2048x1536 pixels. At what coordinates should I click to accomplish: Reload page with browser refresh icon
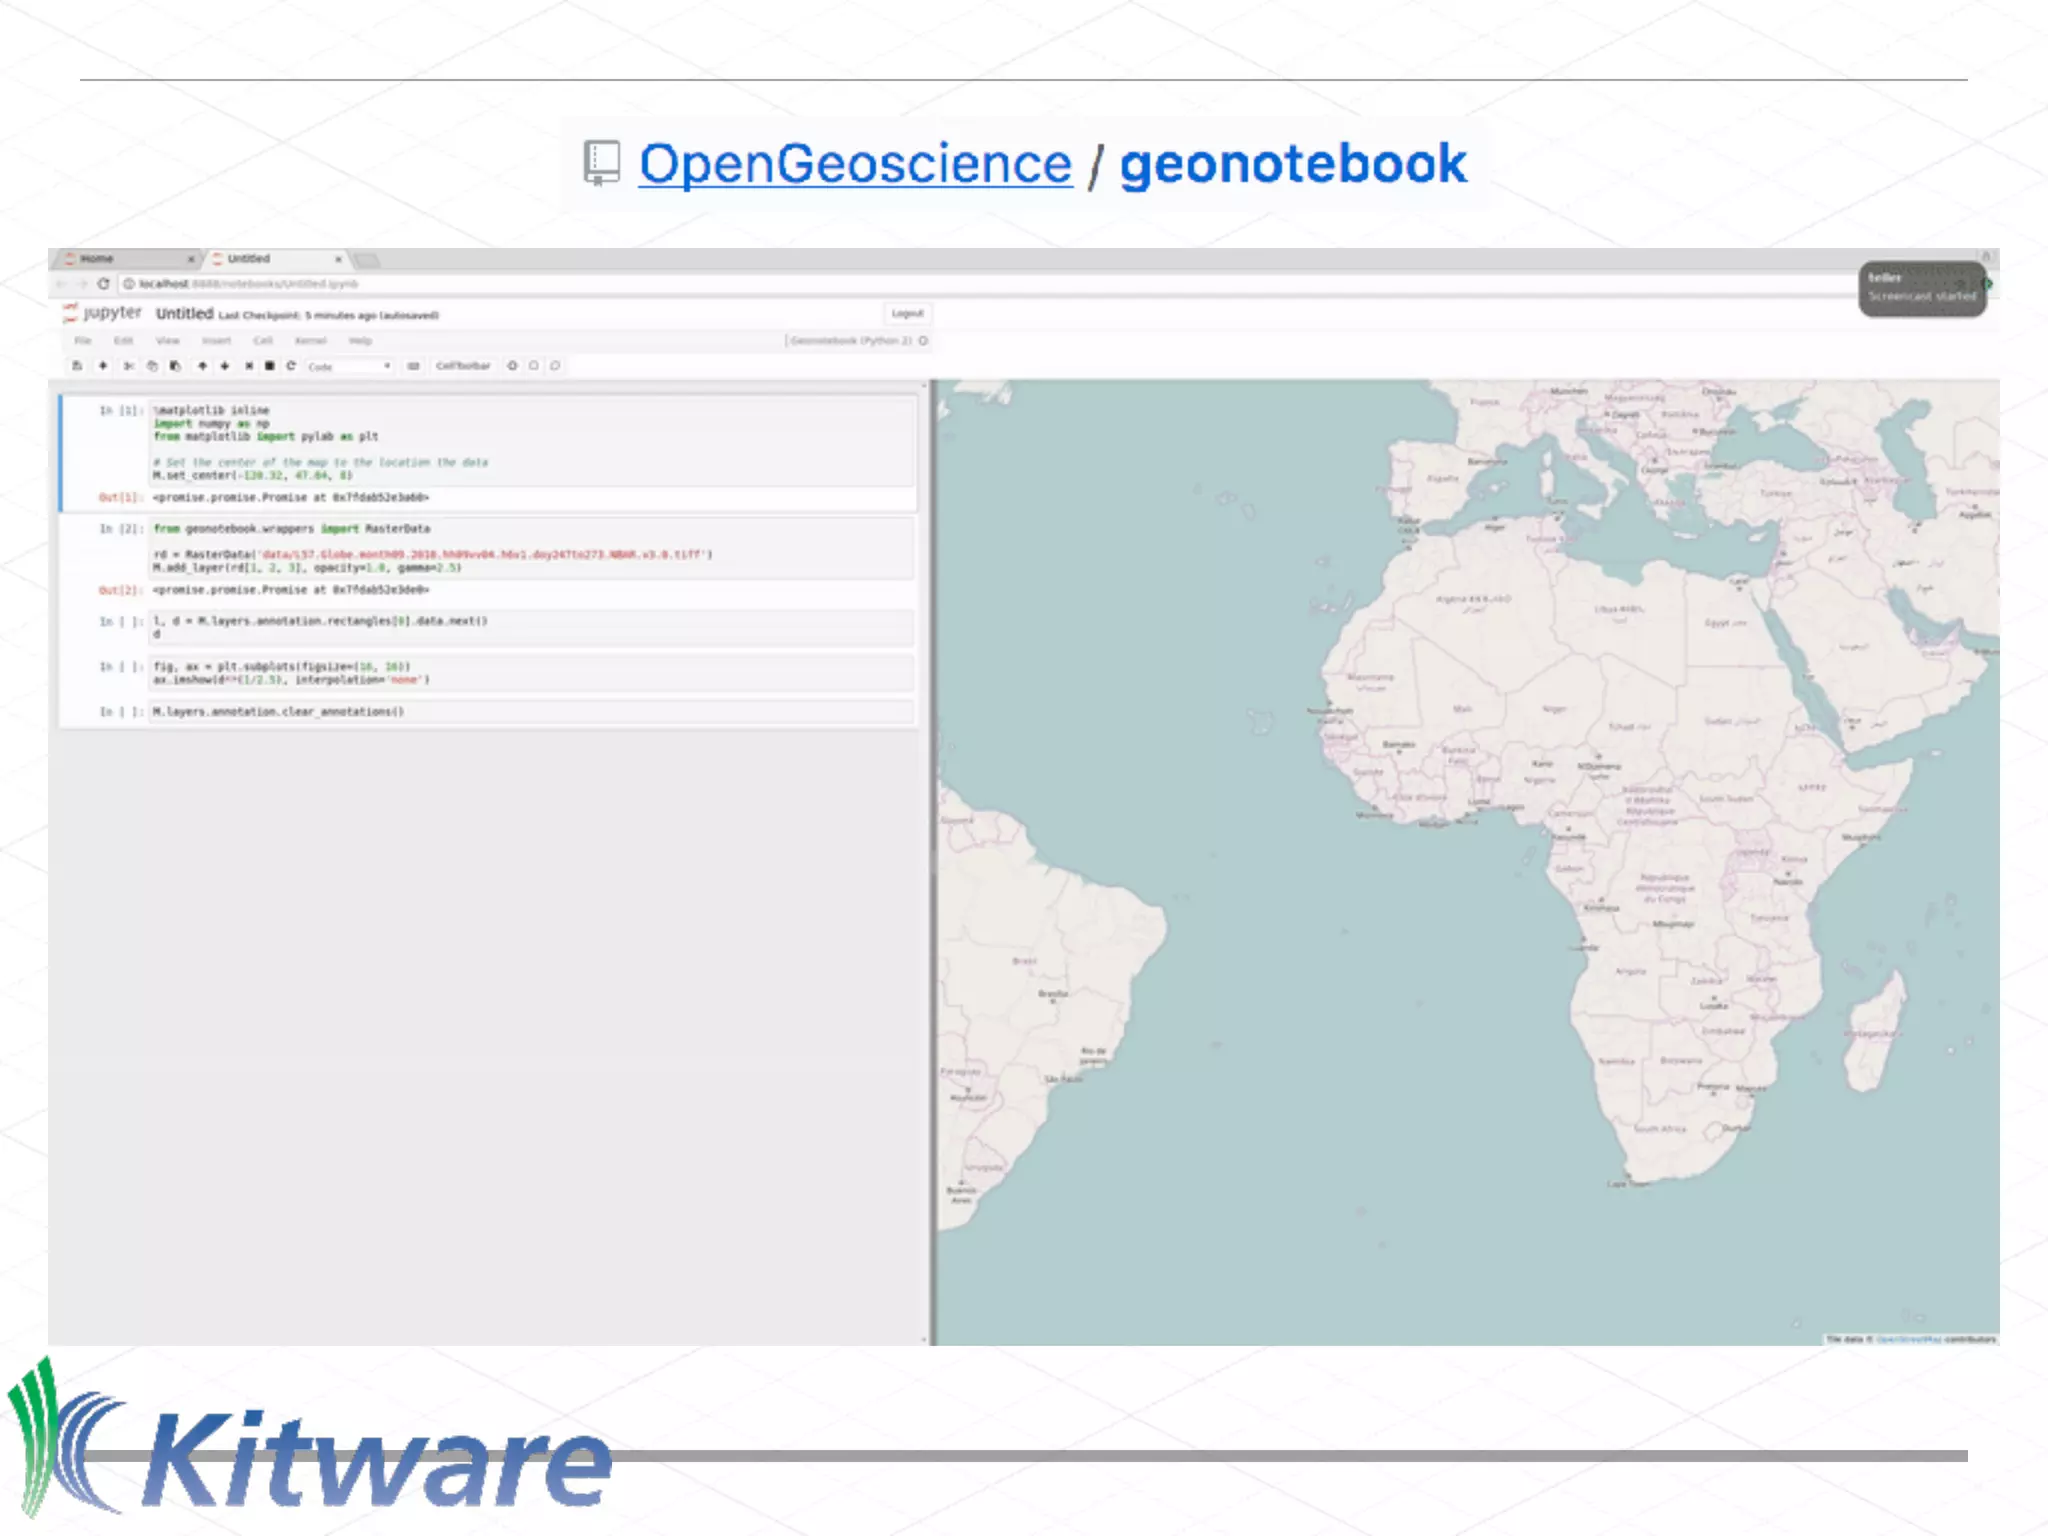[103, 284]
